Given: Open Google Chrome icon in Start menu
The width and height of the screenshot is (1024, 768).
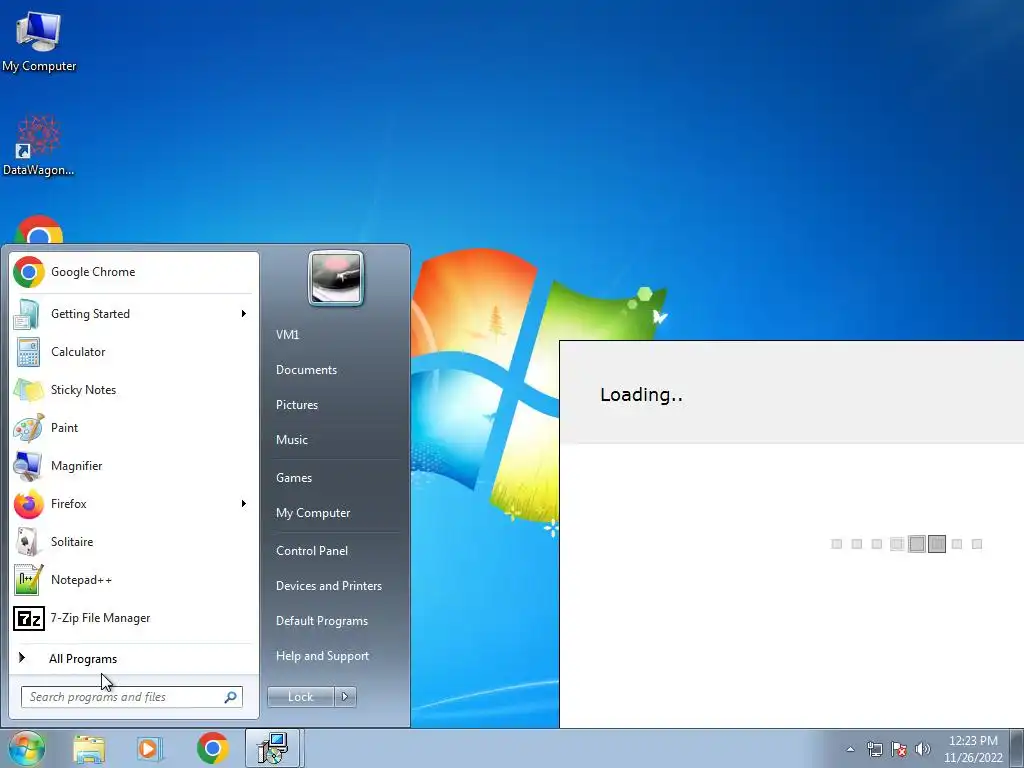Looking at the screenshot, I should pyautogui.click(x=29, y=272).
